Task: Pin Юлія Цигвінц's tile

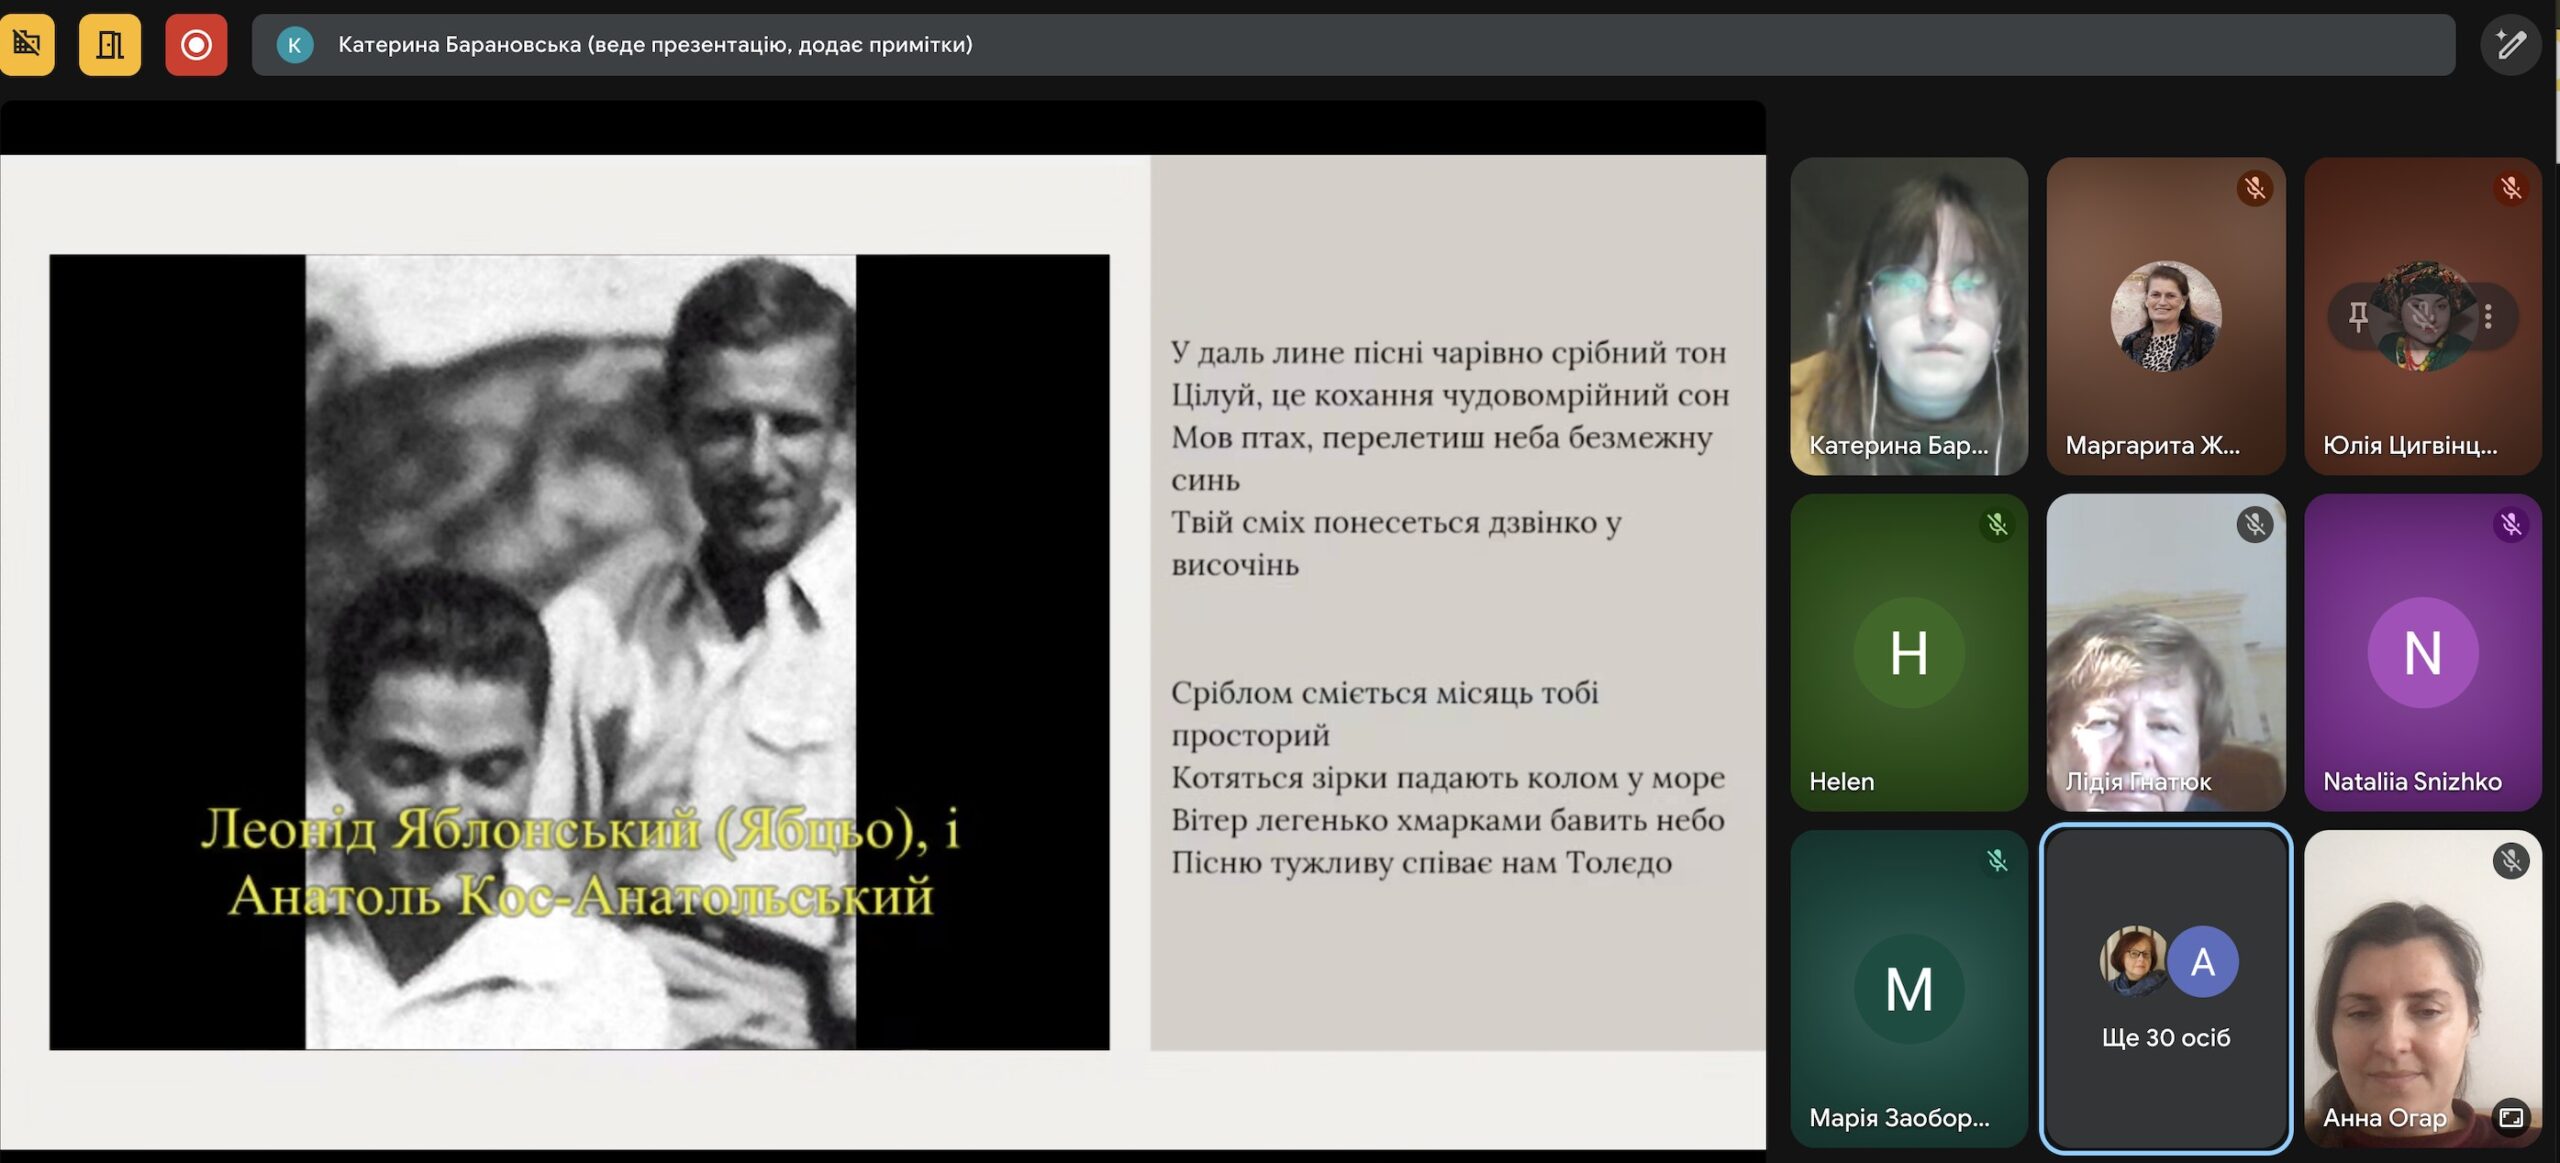Action: click(x=2358, y=317)
